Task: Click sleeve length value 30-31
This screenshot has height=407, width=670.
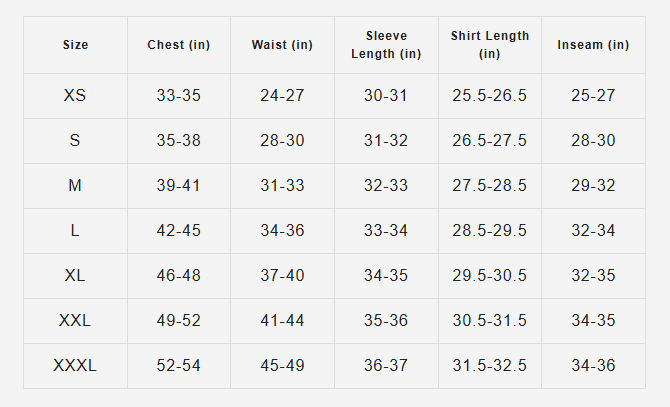Action: [x=386, y=95]
